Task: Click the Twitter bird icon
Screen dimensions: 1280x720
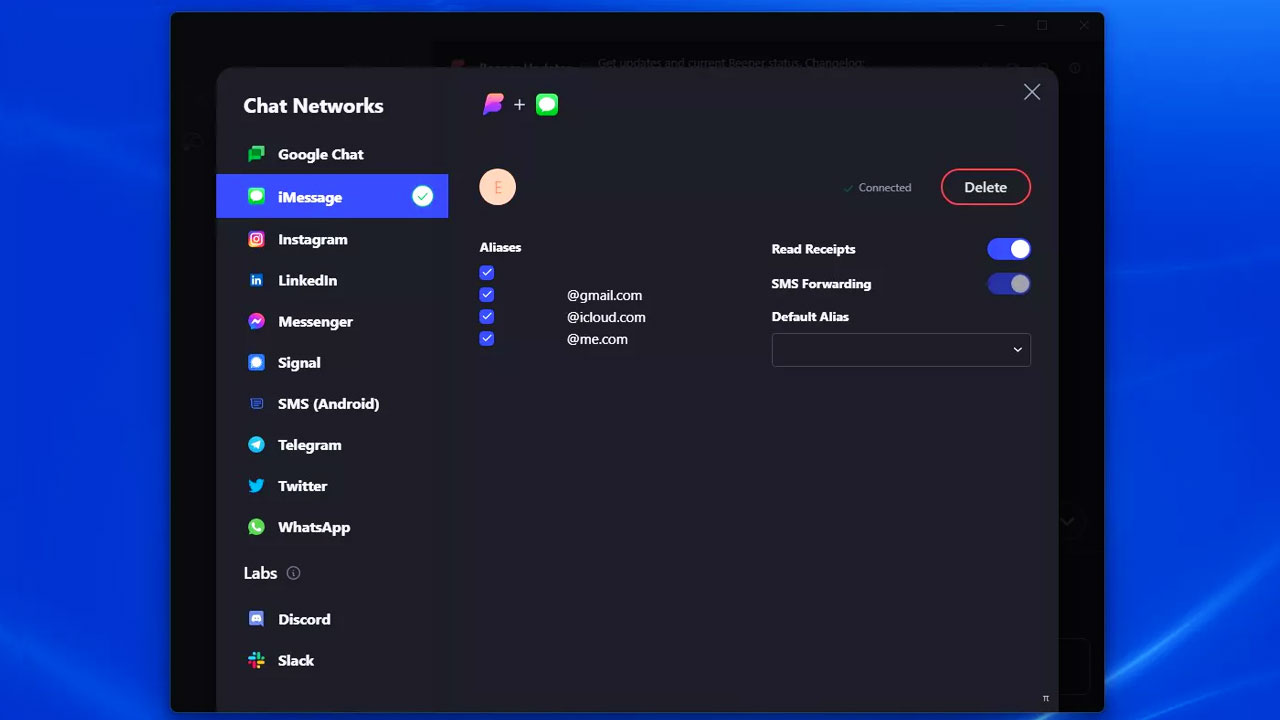Action: tap(257, 486)
